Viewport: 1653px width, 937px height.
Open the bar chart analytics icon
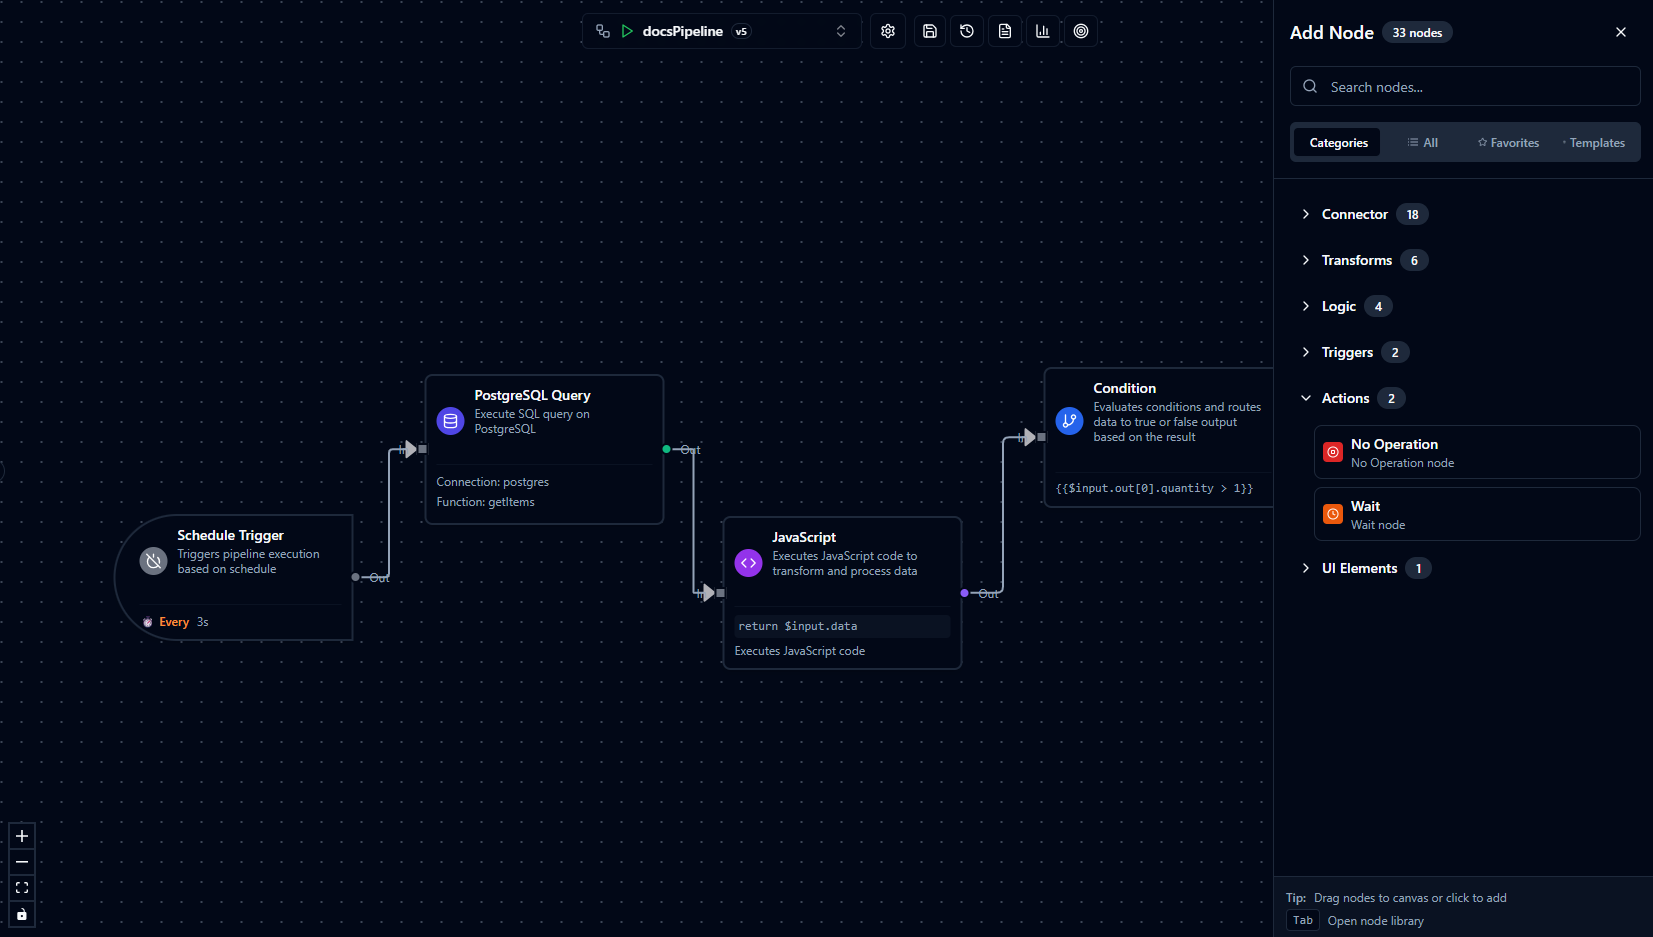(1043, 31)
